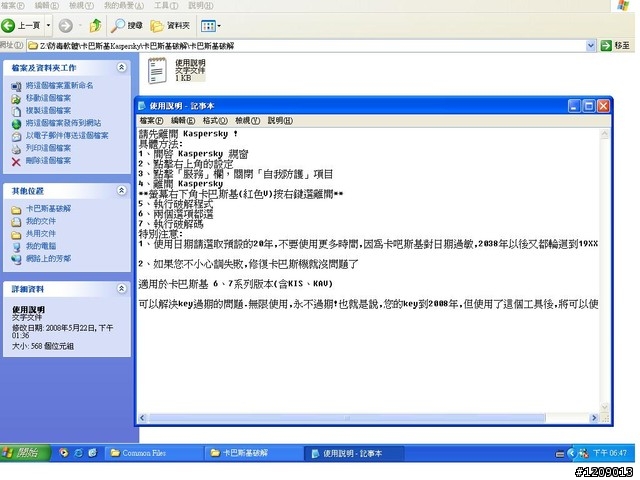Click 將這個檔案發佈到網站 publish link
This screenshot has height=480, width=640.
coord(63,123)
